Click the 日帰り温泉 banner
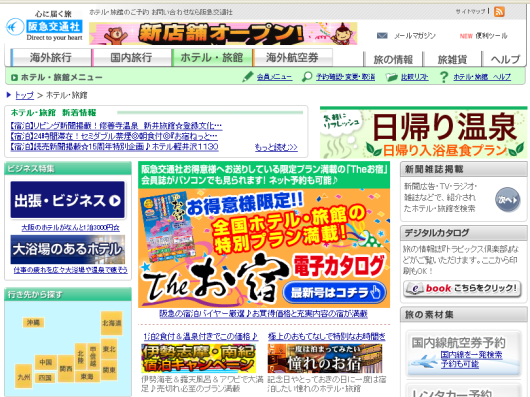 (x=424, y=132)
